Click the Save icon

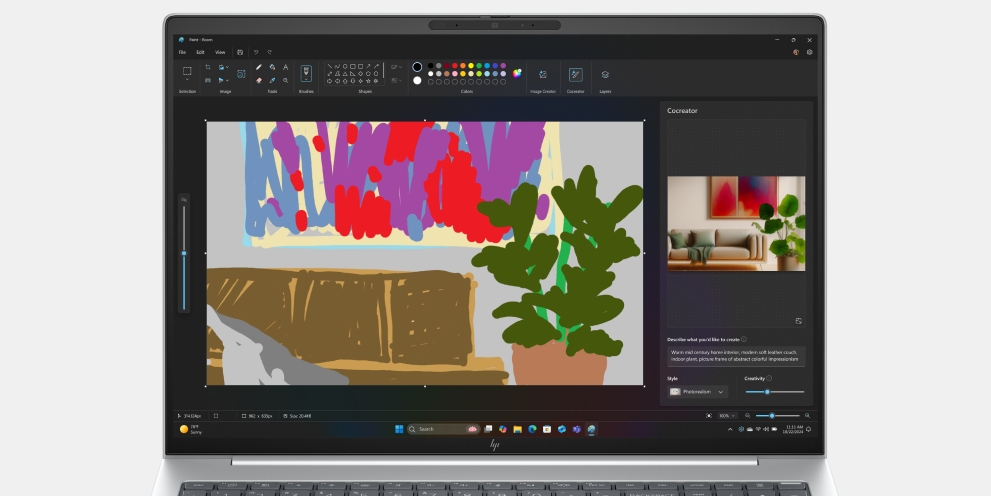click(x=240, y=52)
